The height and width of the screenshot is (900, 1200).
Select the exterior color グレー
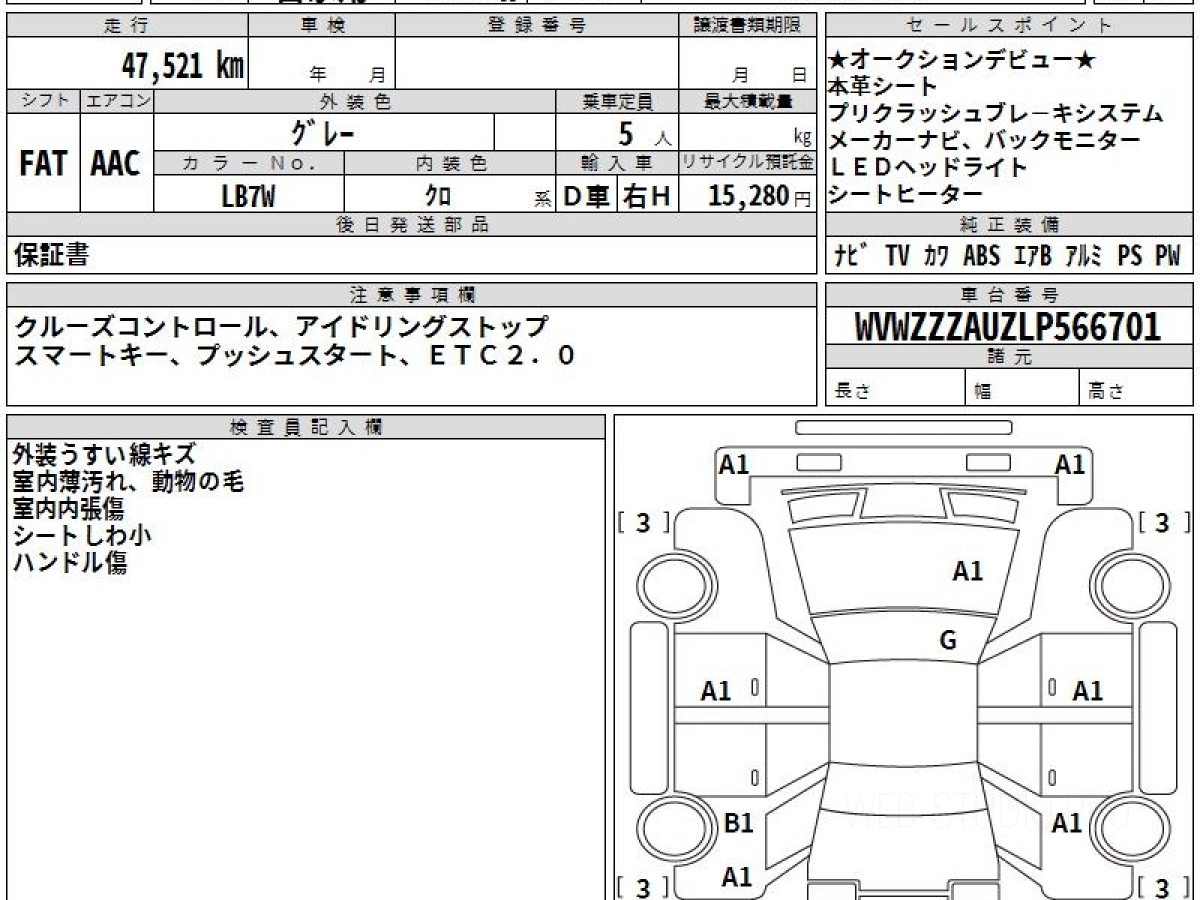tap(323, 132)
